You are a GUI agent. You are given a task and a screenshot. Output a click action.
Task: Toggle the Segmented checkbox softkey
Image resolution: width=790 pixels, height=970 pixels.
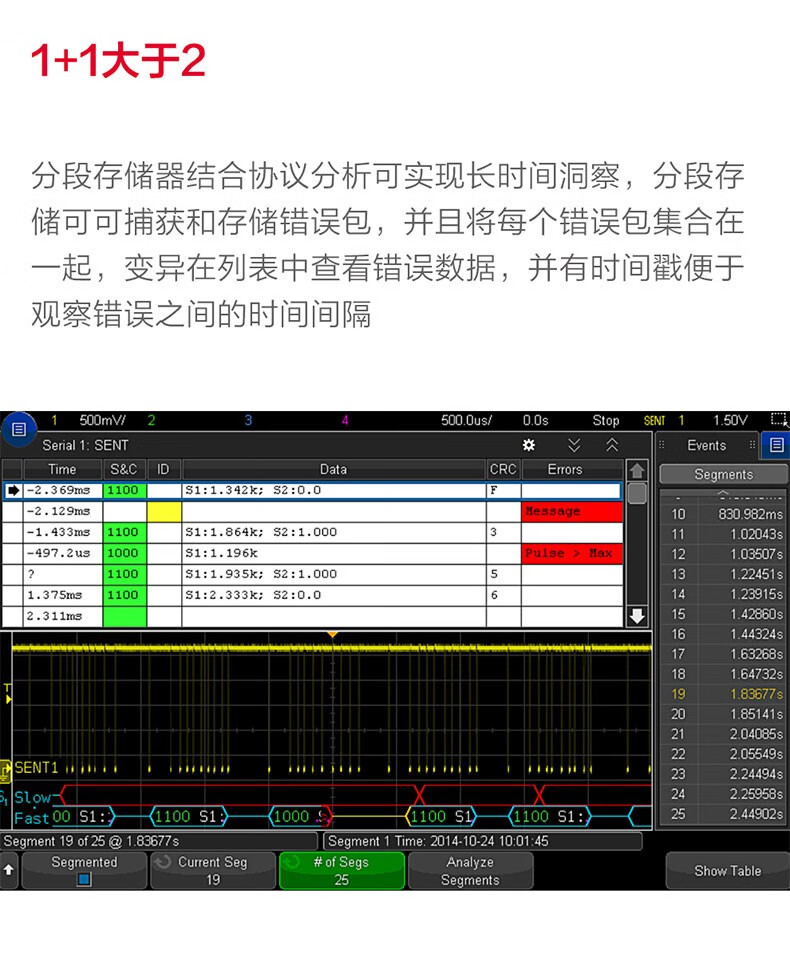coord(84,871)
